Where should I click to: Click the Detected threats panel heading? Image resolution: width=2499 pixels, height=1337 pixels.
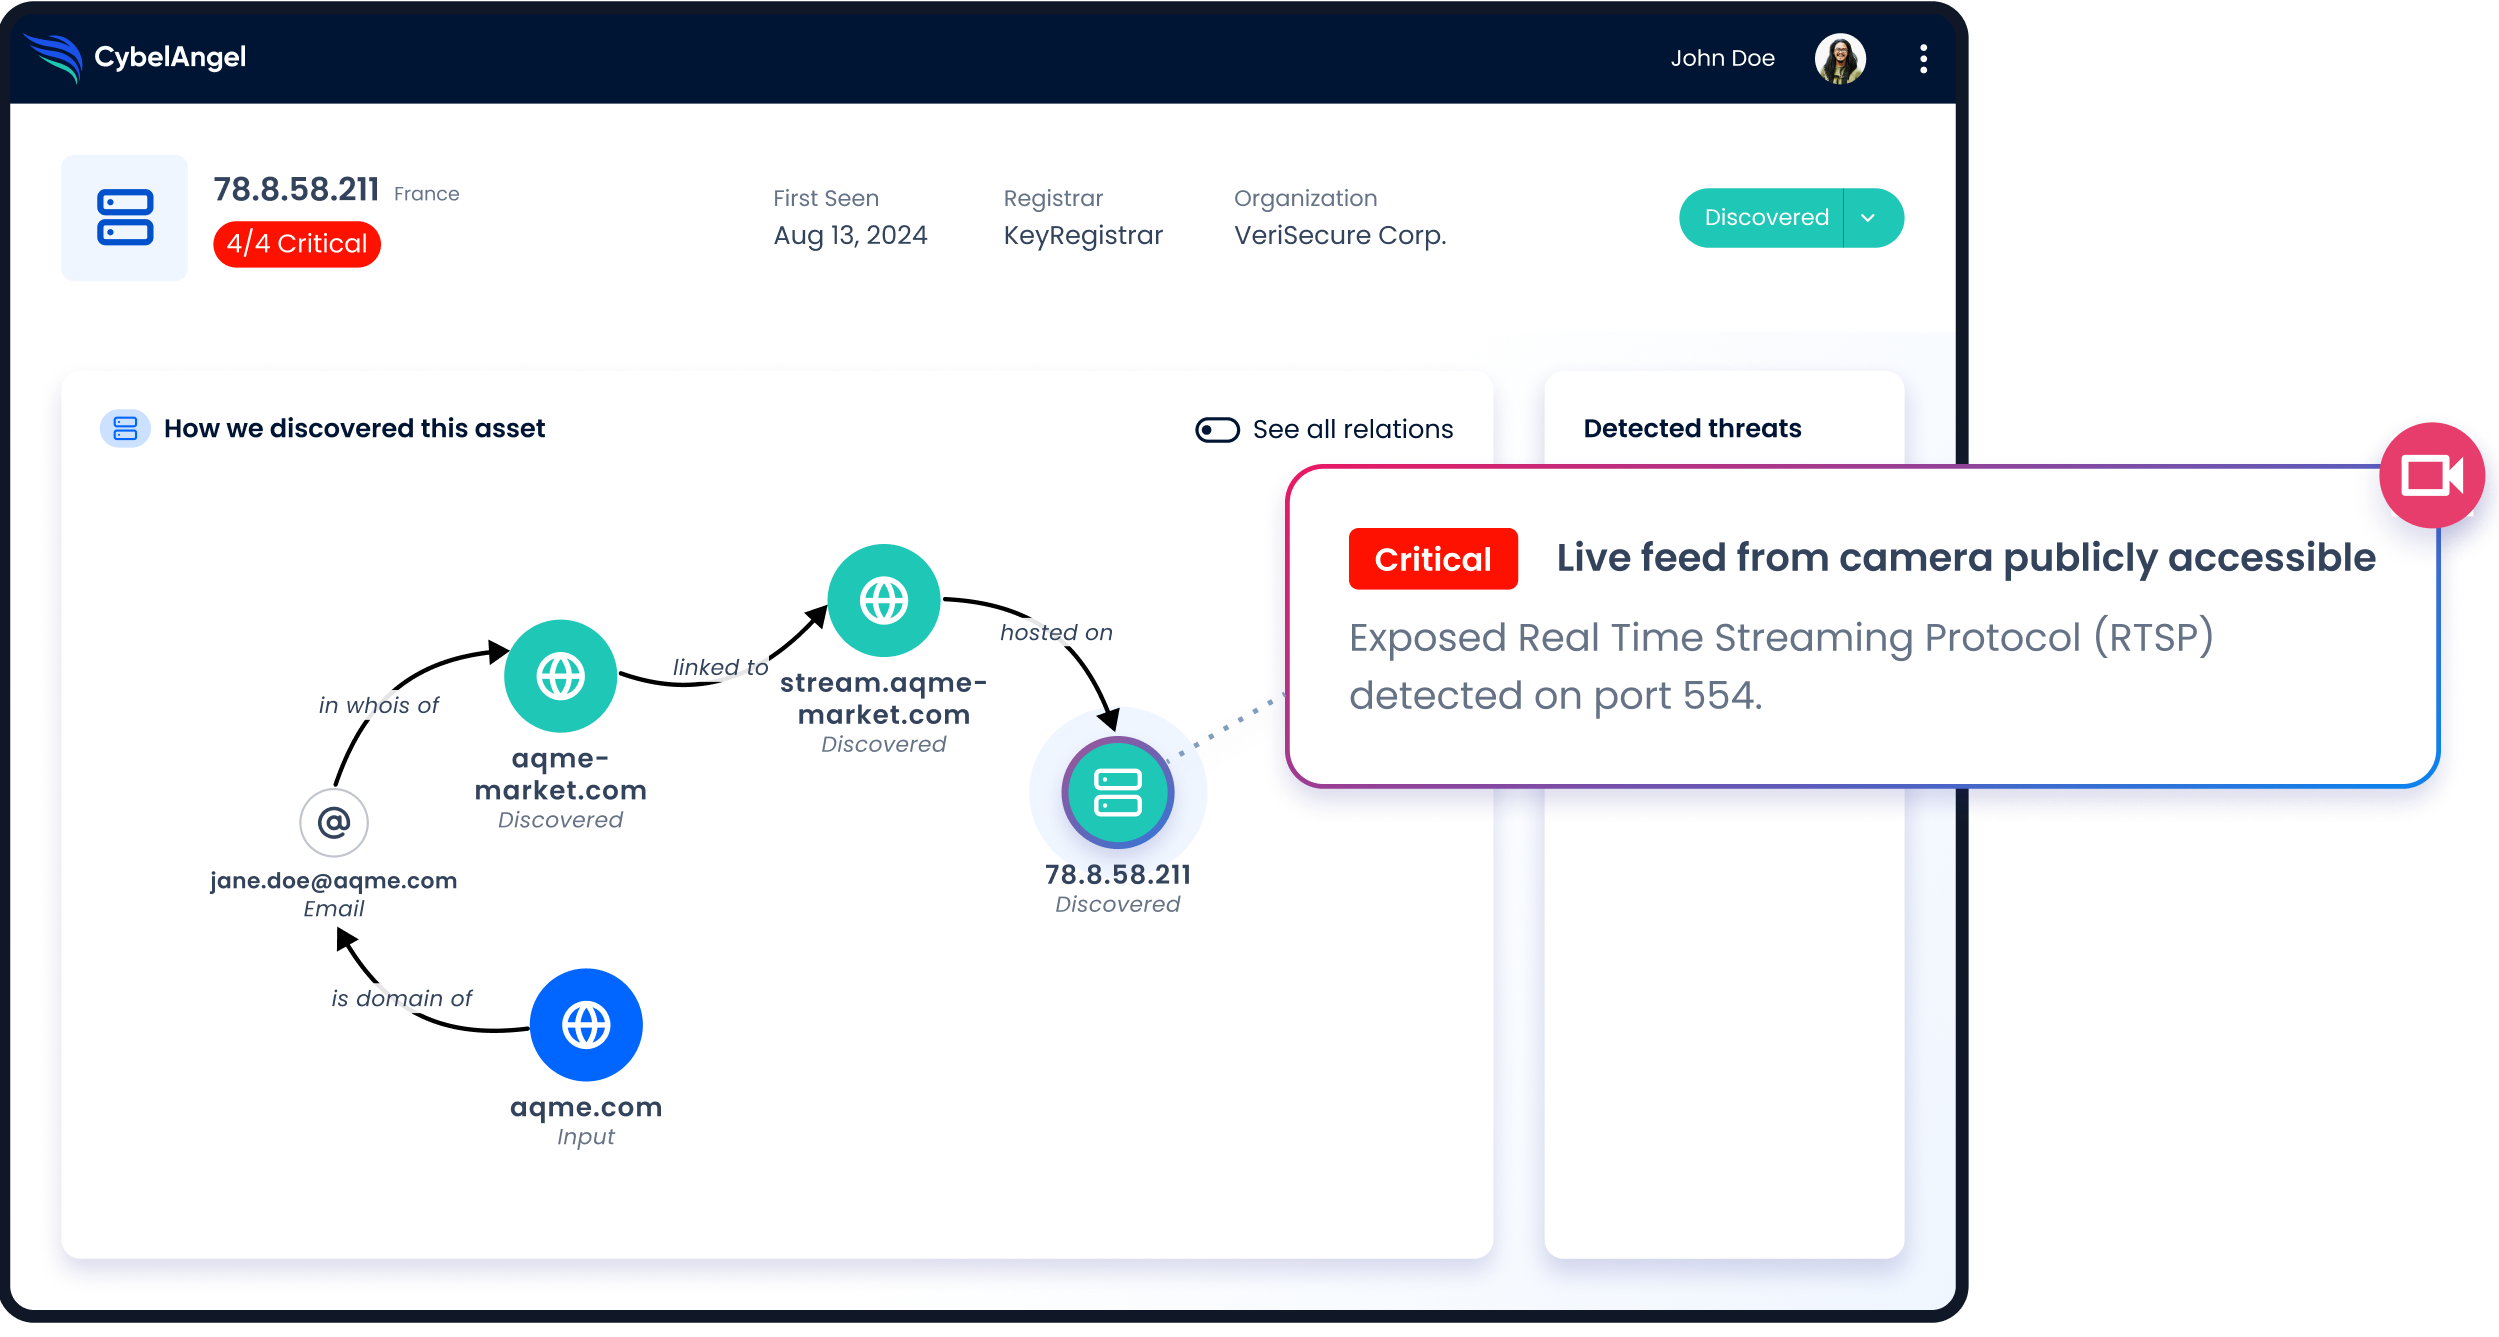pos(1692,429)
